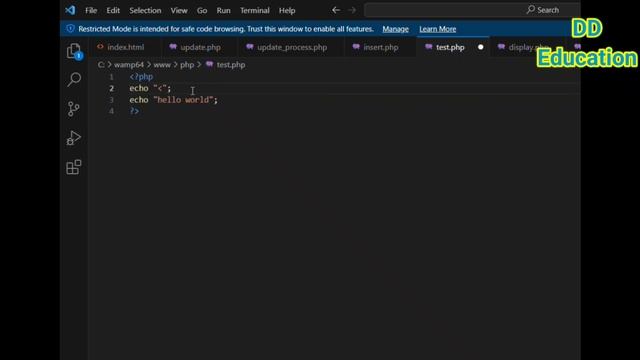Image resolution: width=640 pixels, height=360 pixels.
Task: Open the Selection menu
Action: coord(145,11)
